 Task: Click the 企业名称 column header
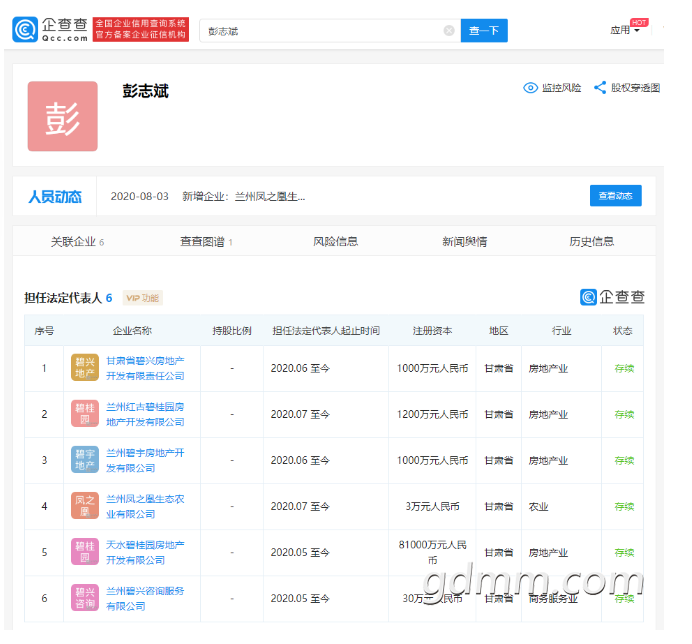pos(132,331)
